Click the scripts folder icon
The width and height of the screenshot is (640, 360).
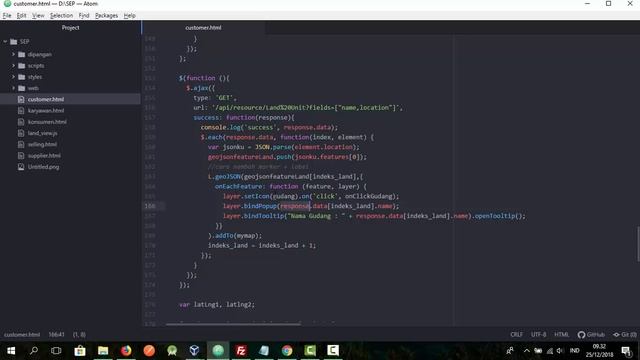pos(22,65)
